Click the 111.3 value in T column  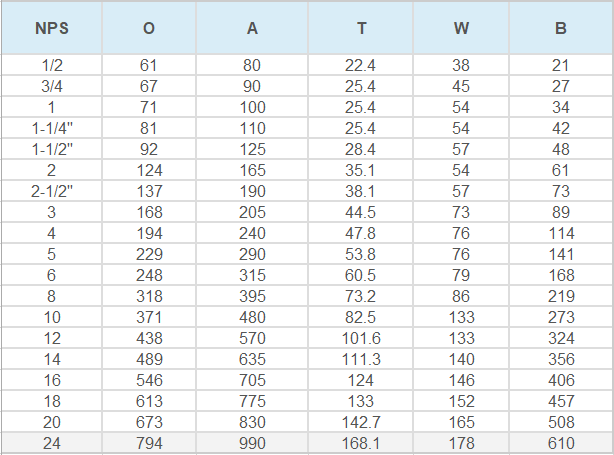tap(361, 359)
